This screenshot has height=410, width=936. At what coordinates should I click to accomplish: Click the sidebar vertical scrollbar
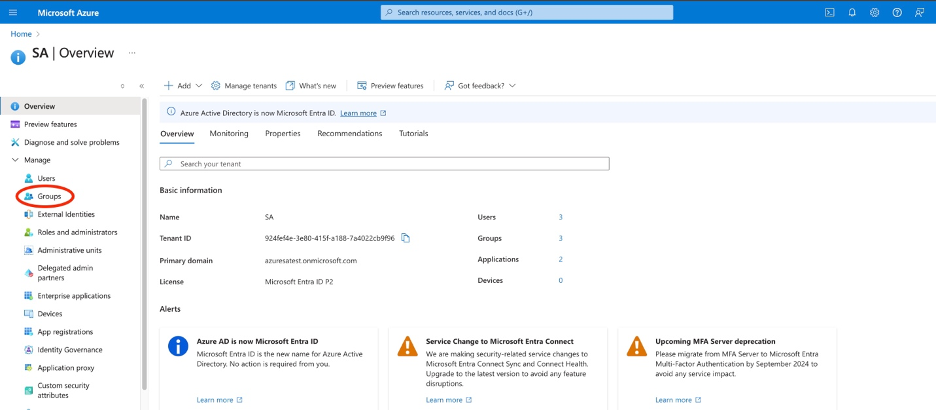144,245
